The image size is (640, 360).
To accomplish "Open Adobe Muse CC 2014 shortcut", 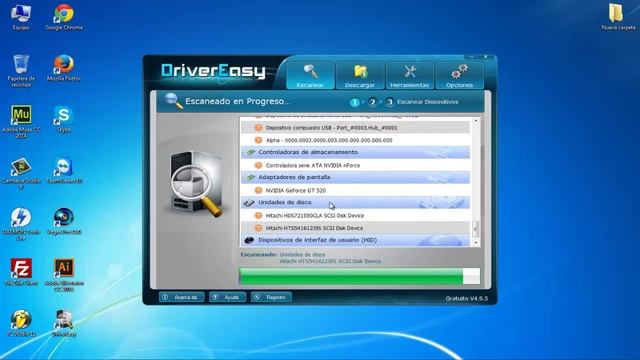I will (x=21, y=122).
